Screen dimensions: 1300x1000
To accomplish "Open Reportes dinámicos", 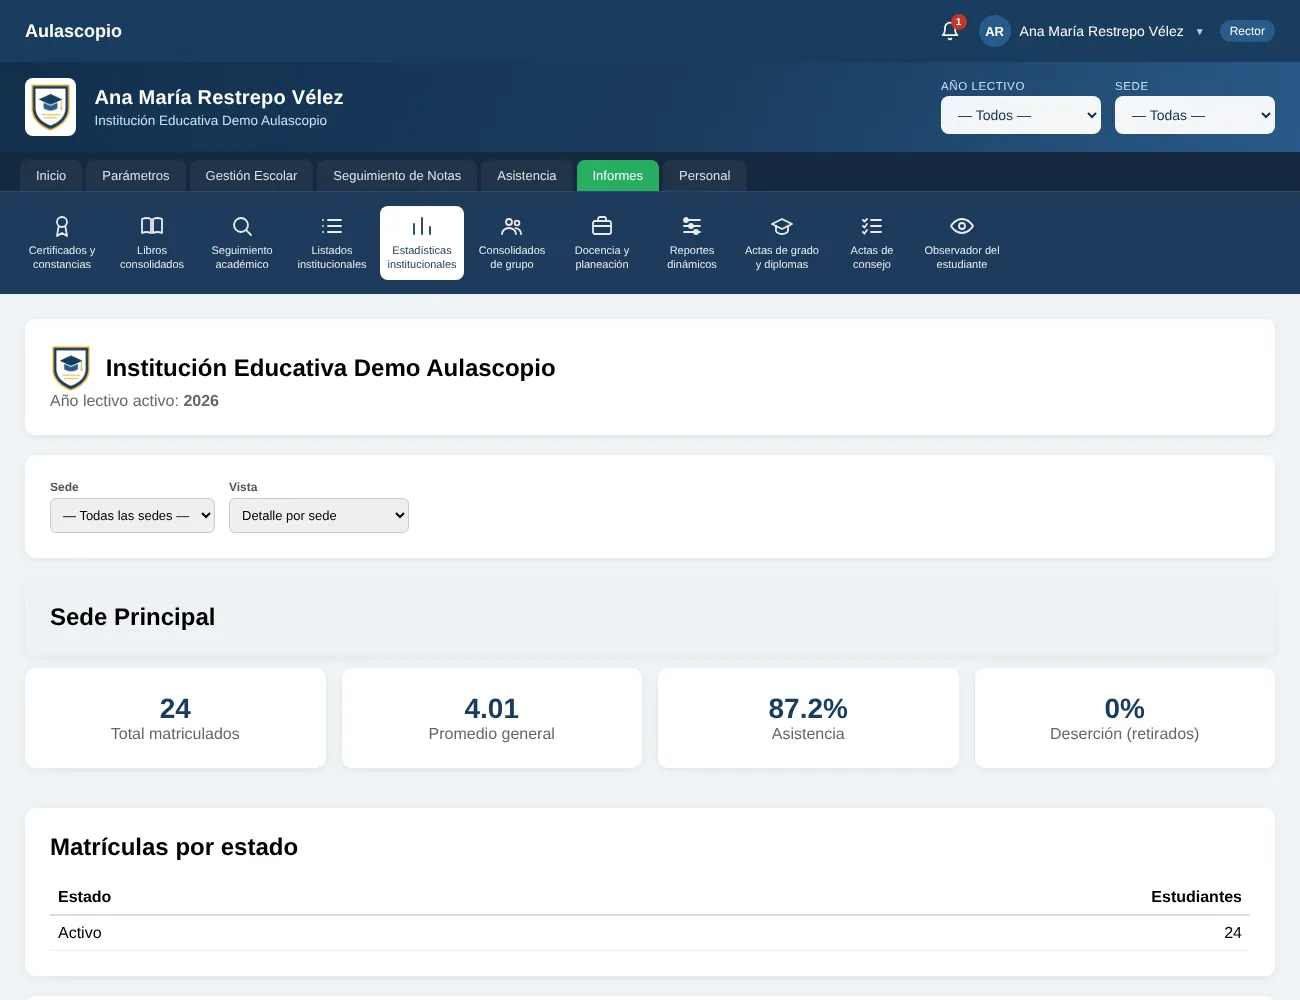I will point(692,243).
